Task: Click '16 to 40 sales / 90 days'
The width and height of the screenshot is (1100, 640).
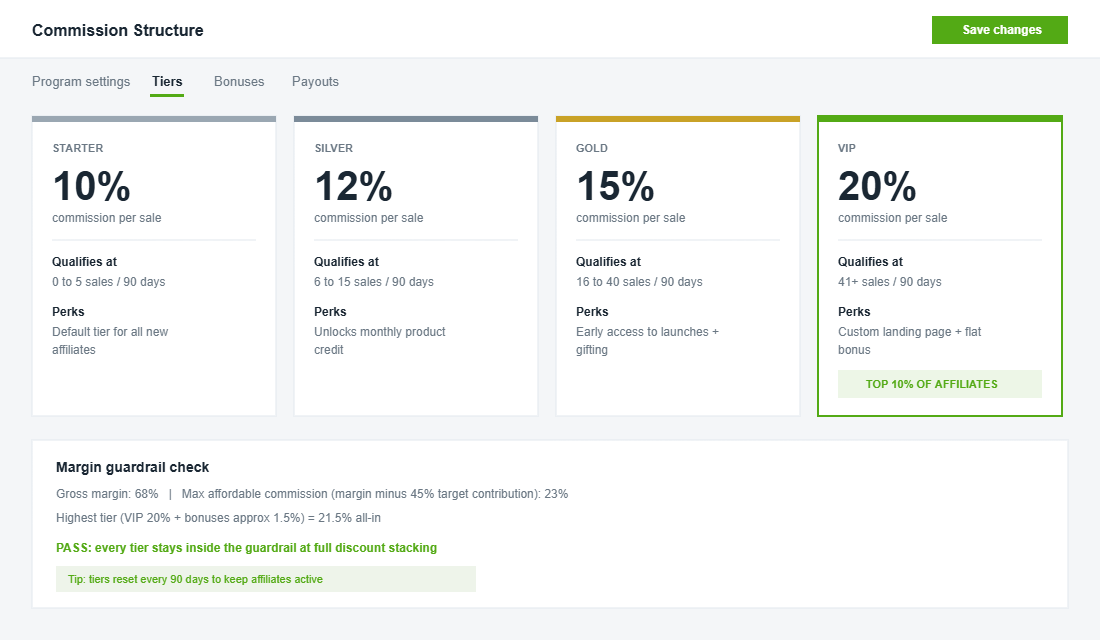Action: [639, 281]
